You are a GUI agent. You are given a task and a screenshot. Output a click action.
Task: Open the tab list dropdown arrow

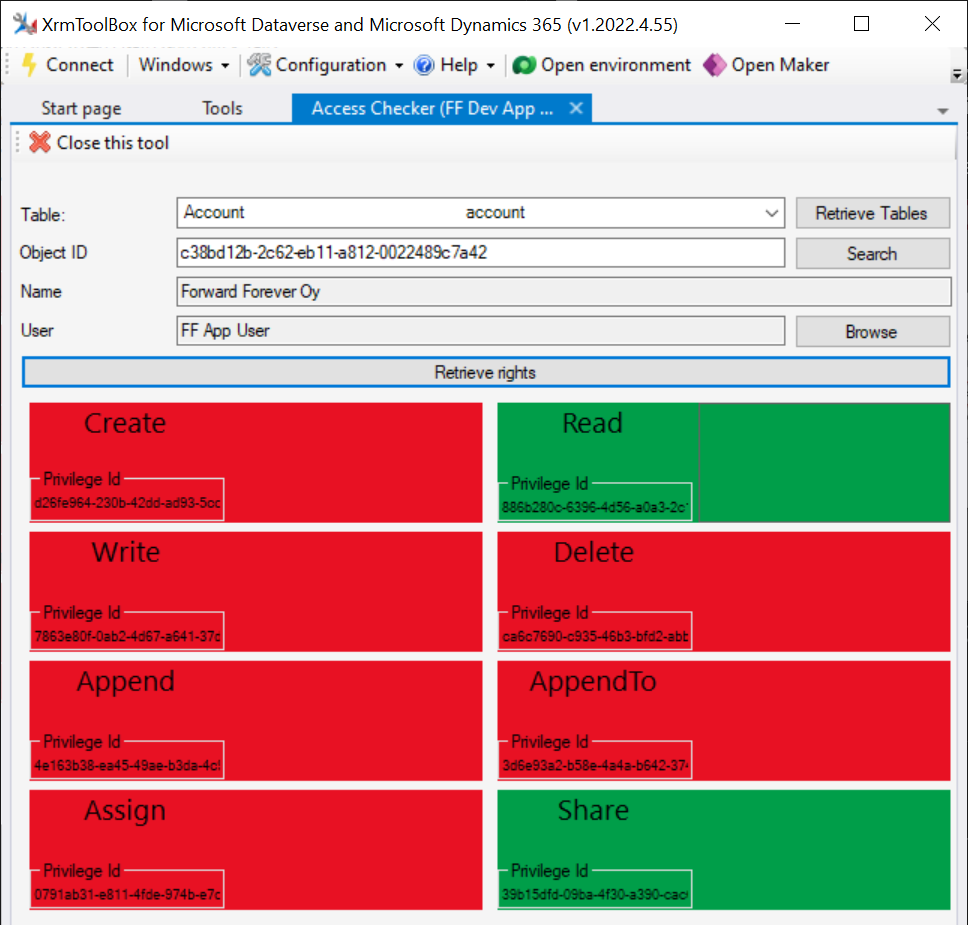(x=942, y=111)
